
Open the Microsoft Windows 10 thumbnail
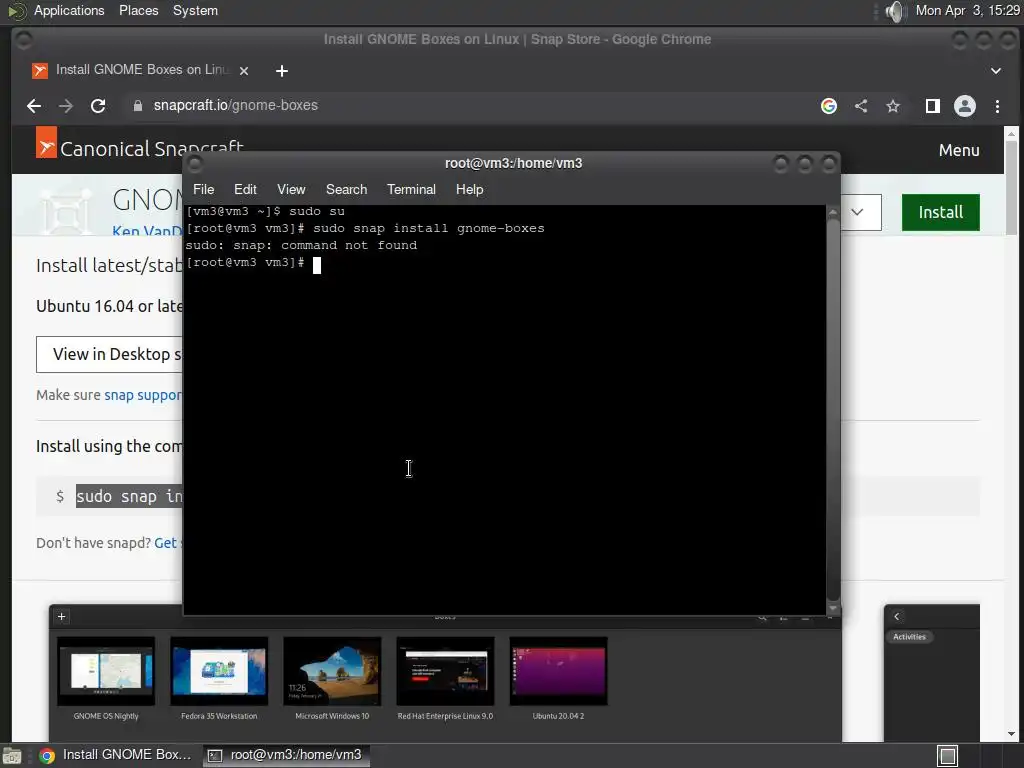pyautogui.click(x=332, y=671)
